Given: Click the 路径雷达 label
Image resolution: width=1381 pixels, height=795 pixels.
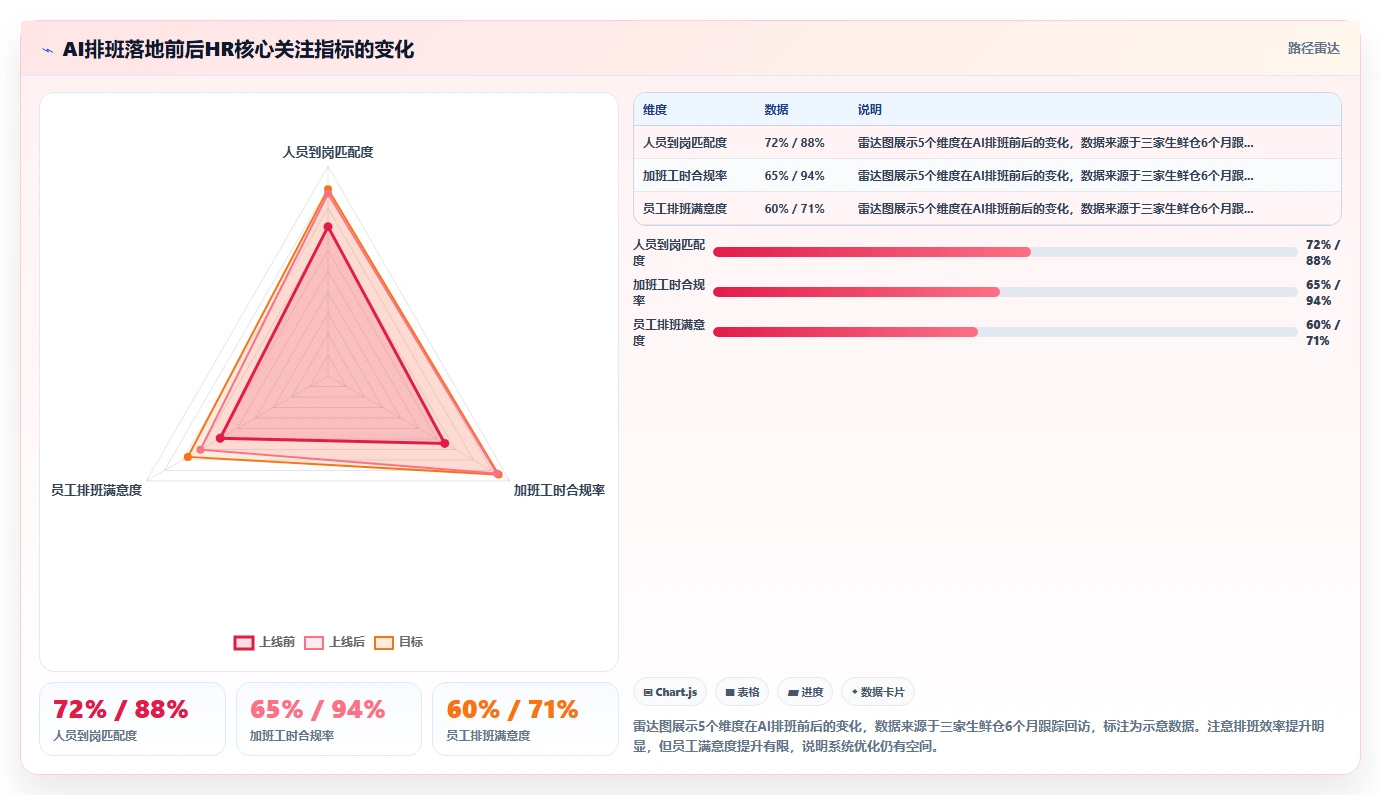Looking at the screenshot, I should click(1313, 48).
